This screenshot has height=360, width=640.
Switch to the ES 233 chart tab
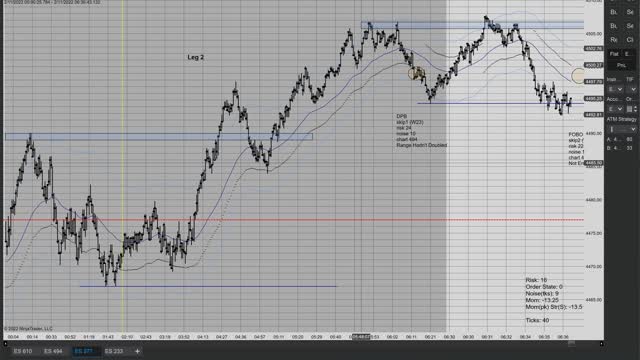click(113, 351)
